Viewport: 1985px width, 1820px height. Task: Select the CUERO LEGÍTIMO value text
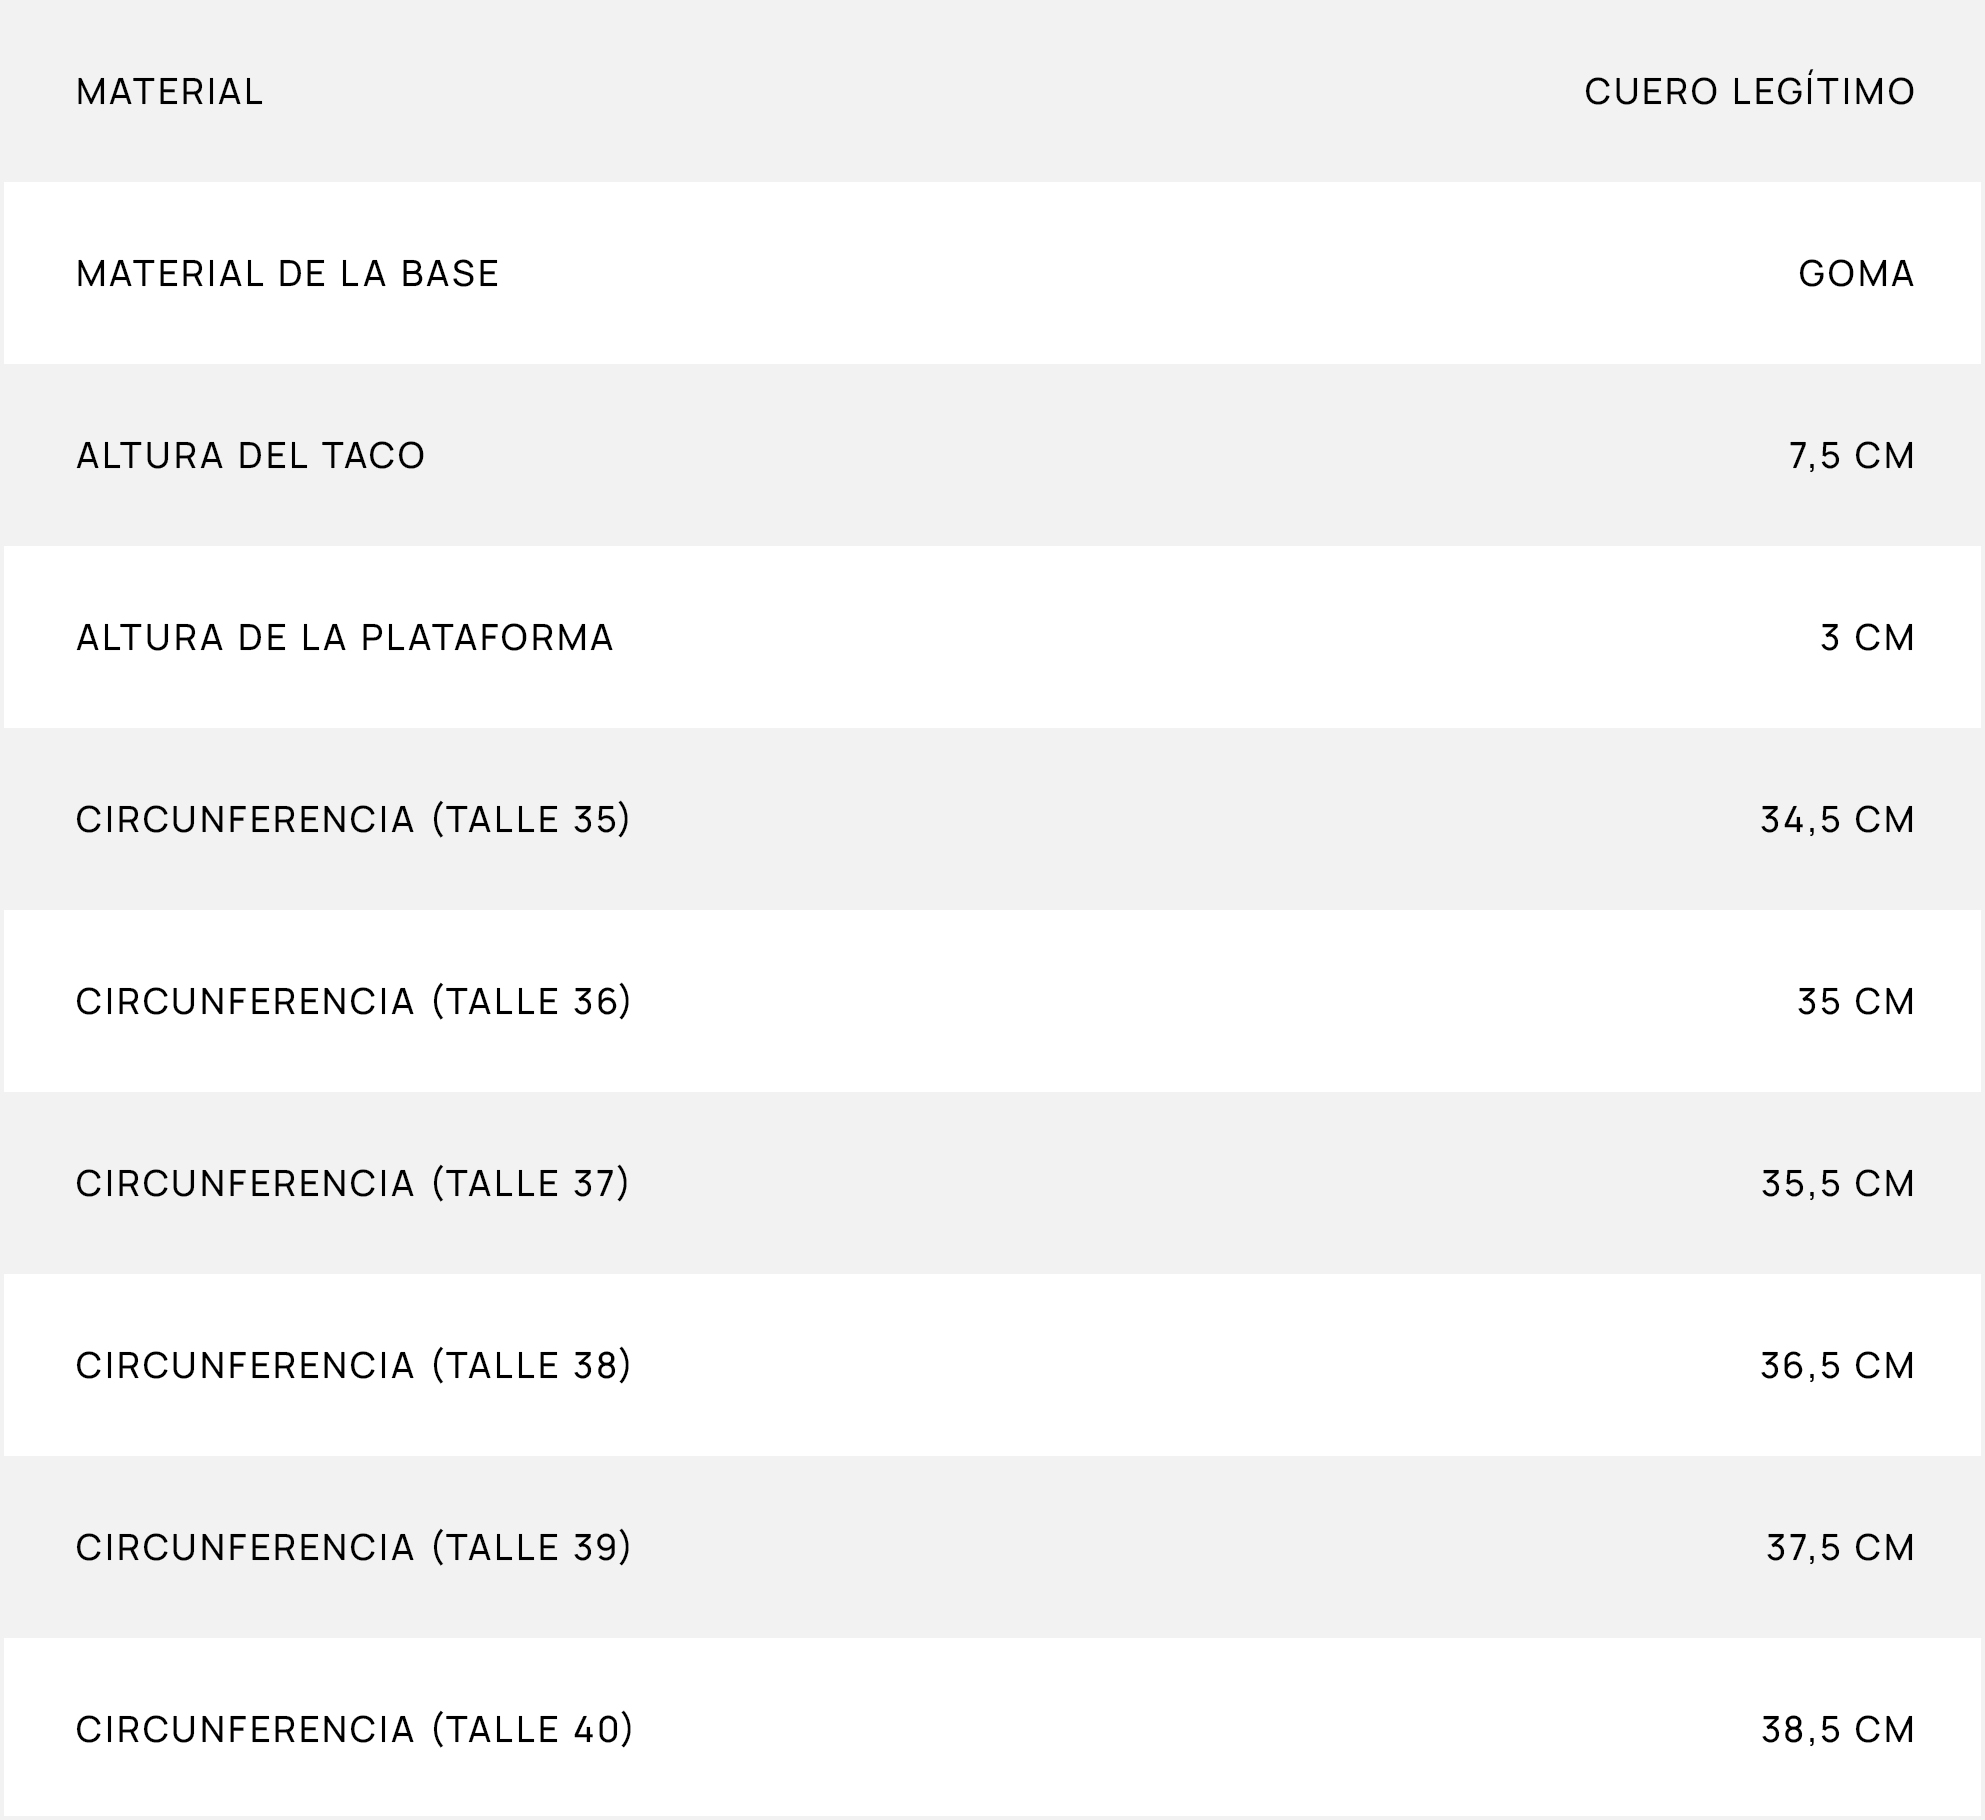click(1749, 92)
